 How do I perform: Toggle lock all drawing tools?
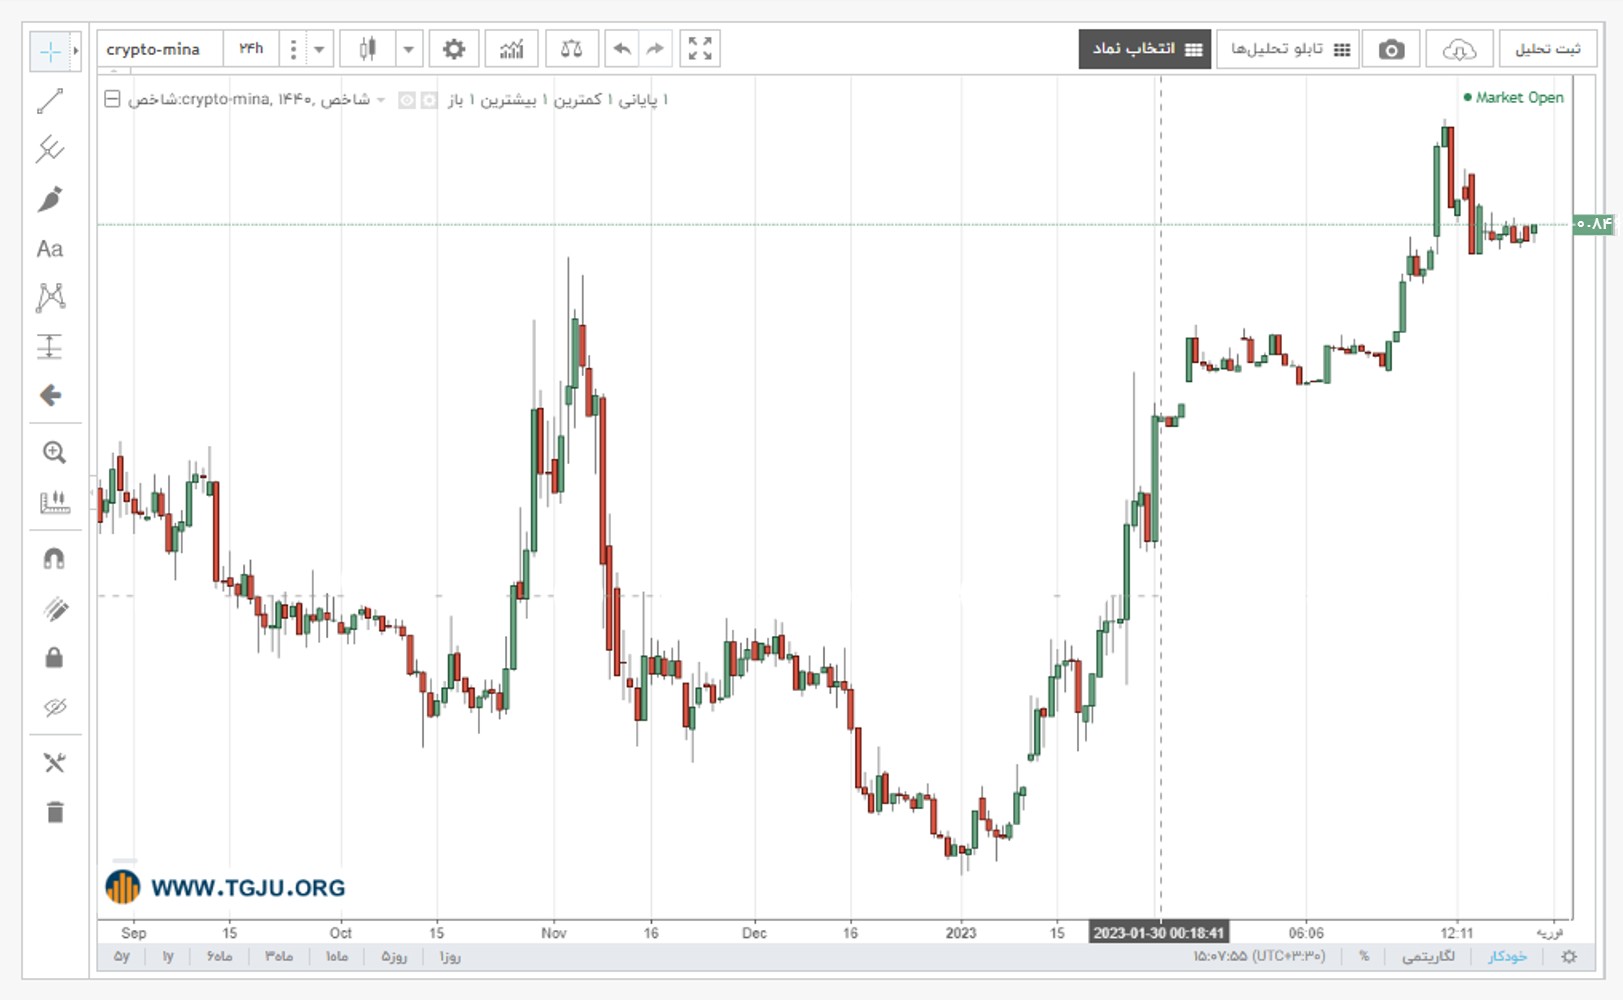point(54,658)
